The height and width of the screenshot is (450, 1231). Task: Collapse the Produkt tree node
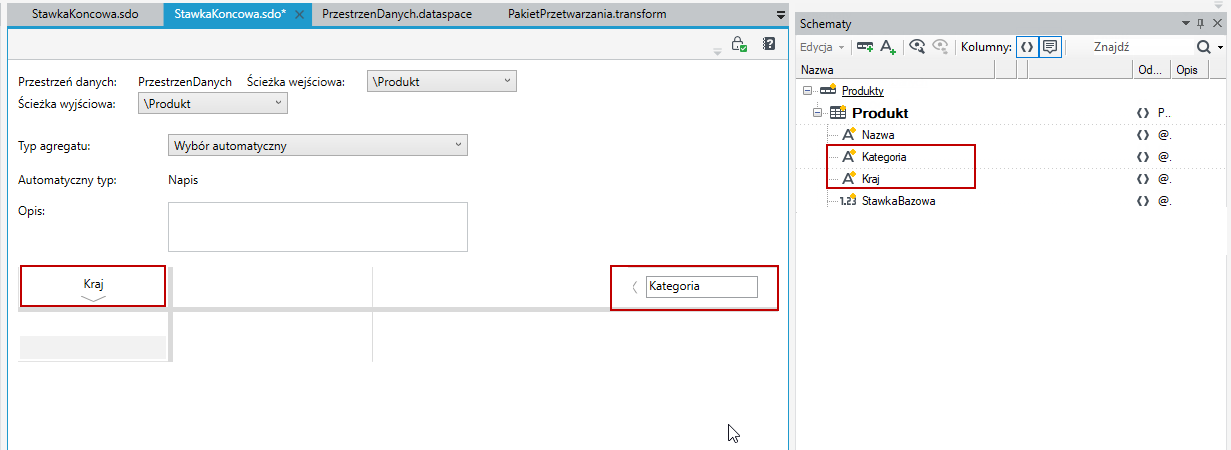pyautogui.click(x=818, y=113)
